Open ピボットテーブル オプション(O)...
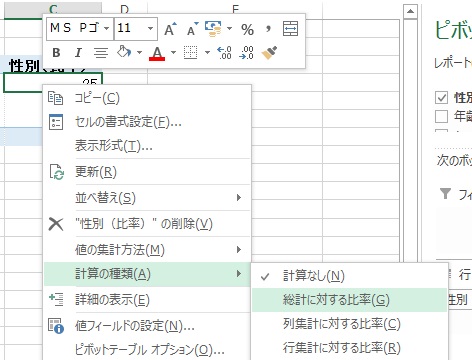The width and height of the screenshot is (472, 360). [147, 349]
